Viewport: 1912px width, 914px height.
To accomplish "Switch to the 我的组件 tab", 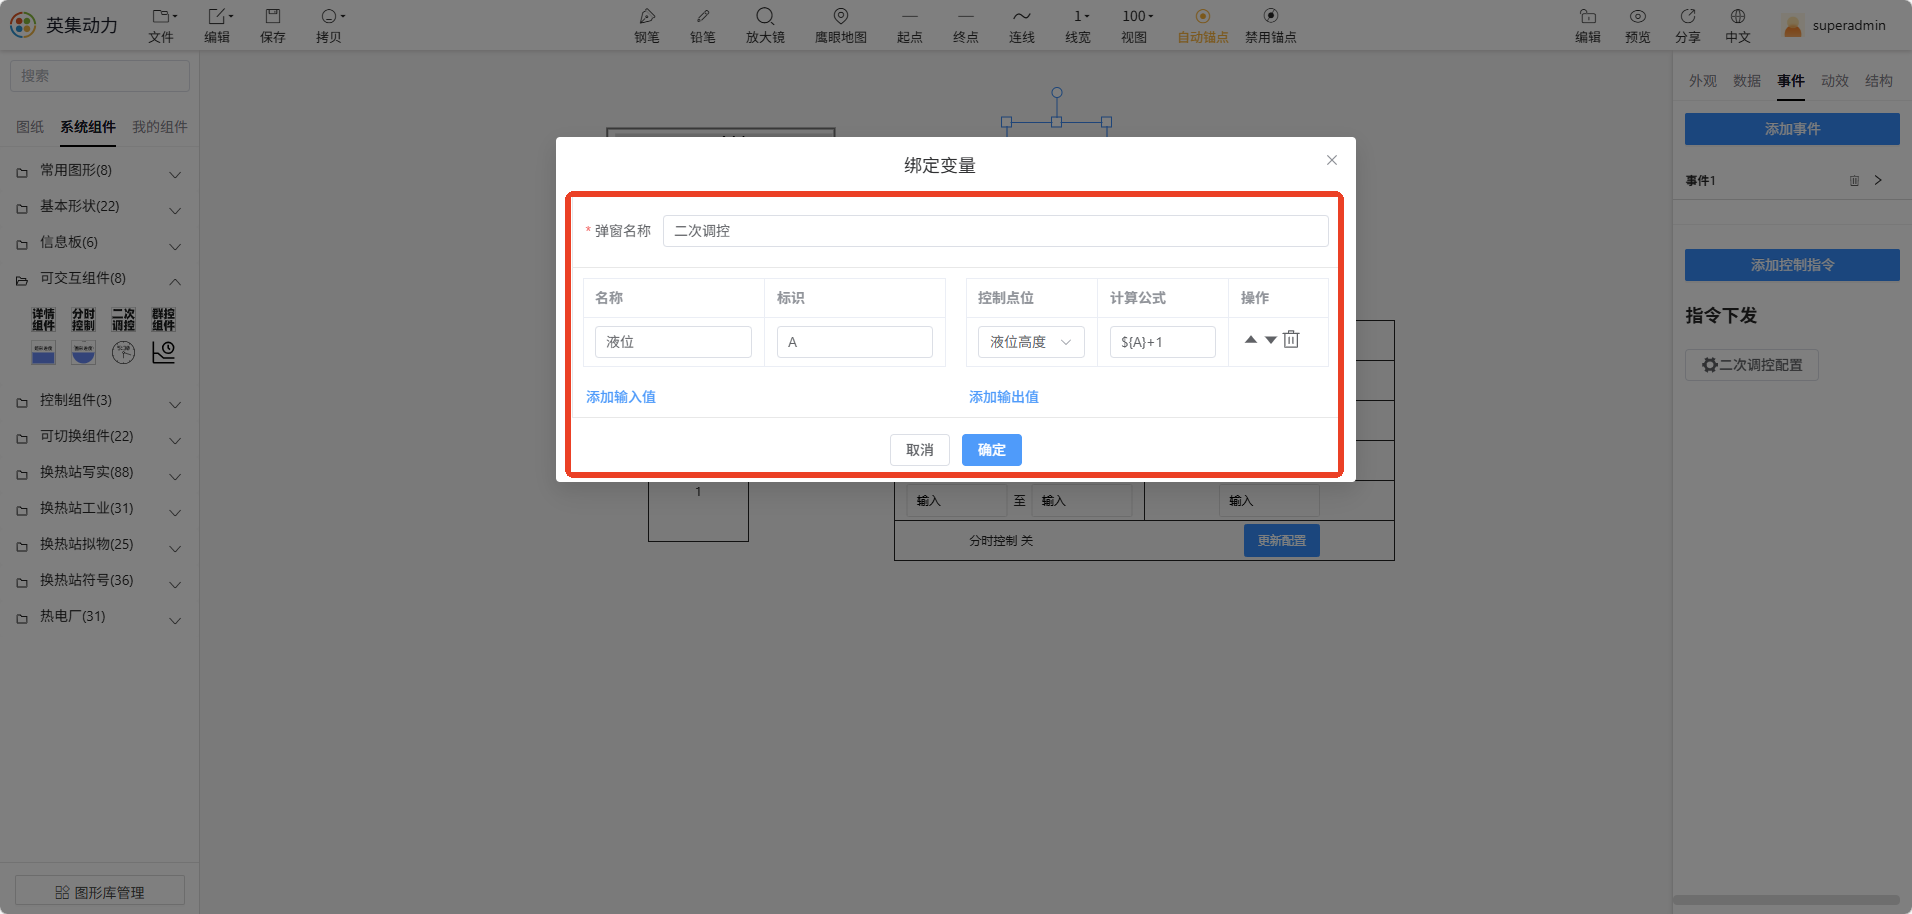I will pos(160,127).
